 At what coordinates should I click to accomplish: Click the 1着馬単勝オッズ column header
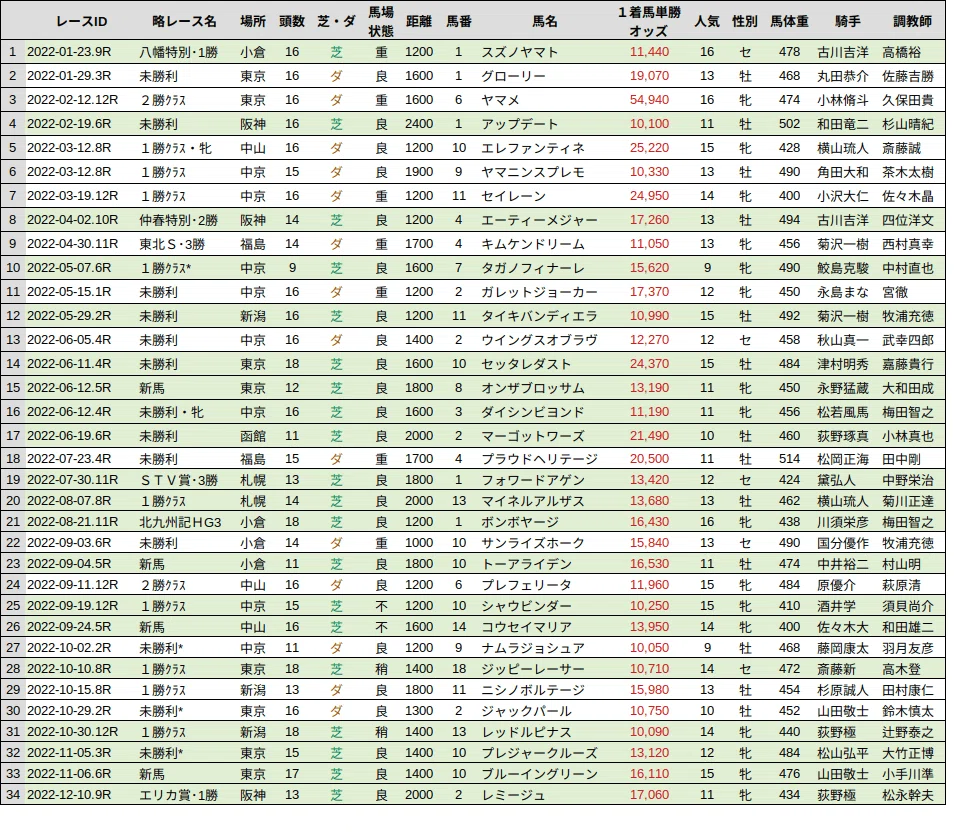click(649, 21)
